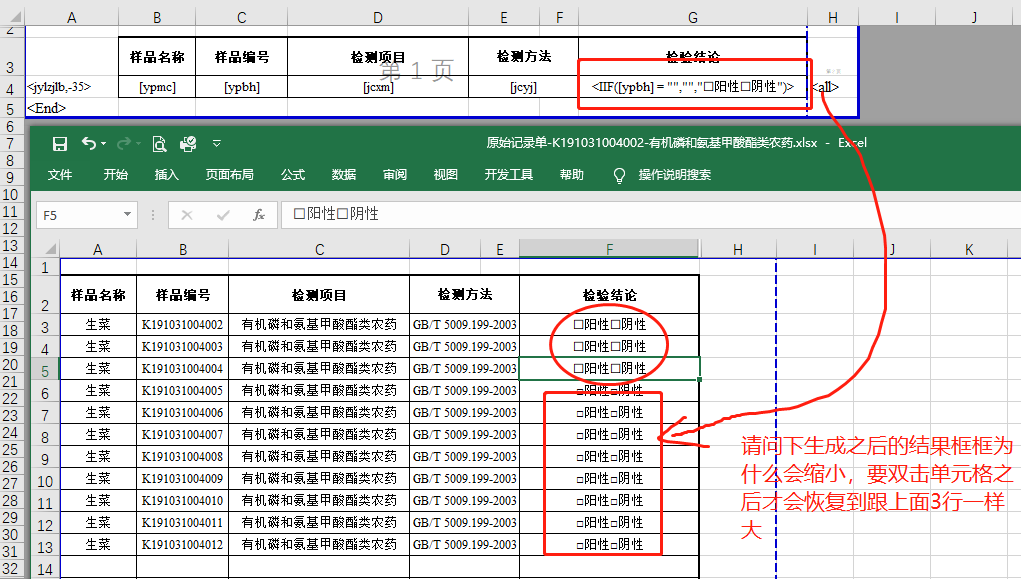Switch to the 页面布局 ribbon tab

point(229,175)
